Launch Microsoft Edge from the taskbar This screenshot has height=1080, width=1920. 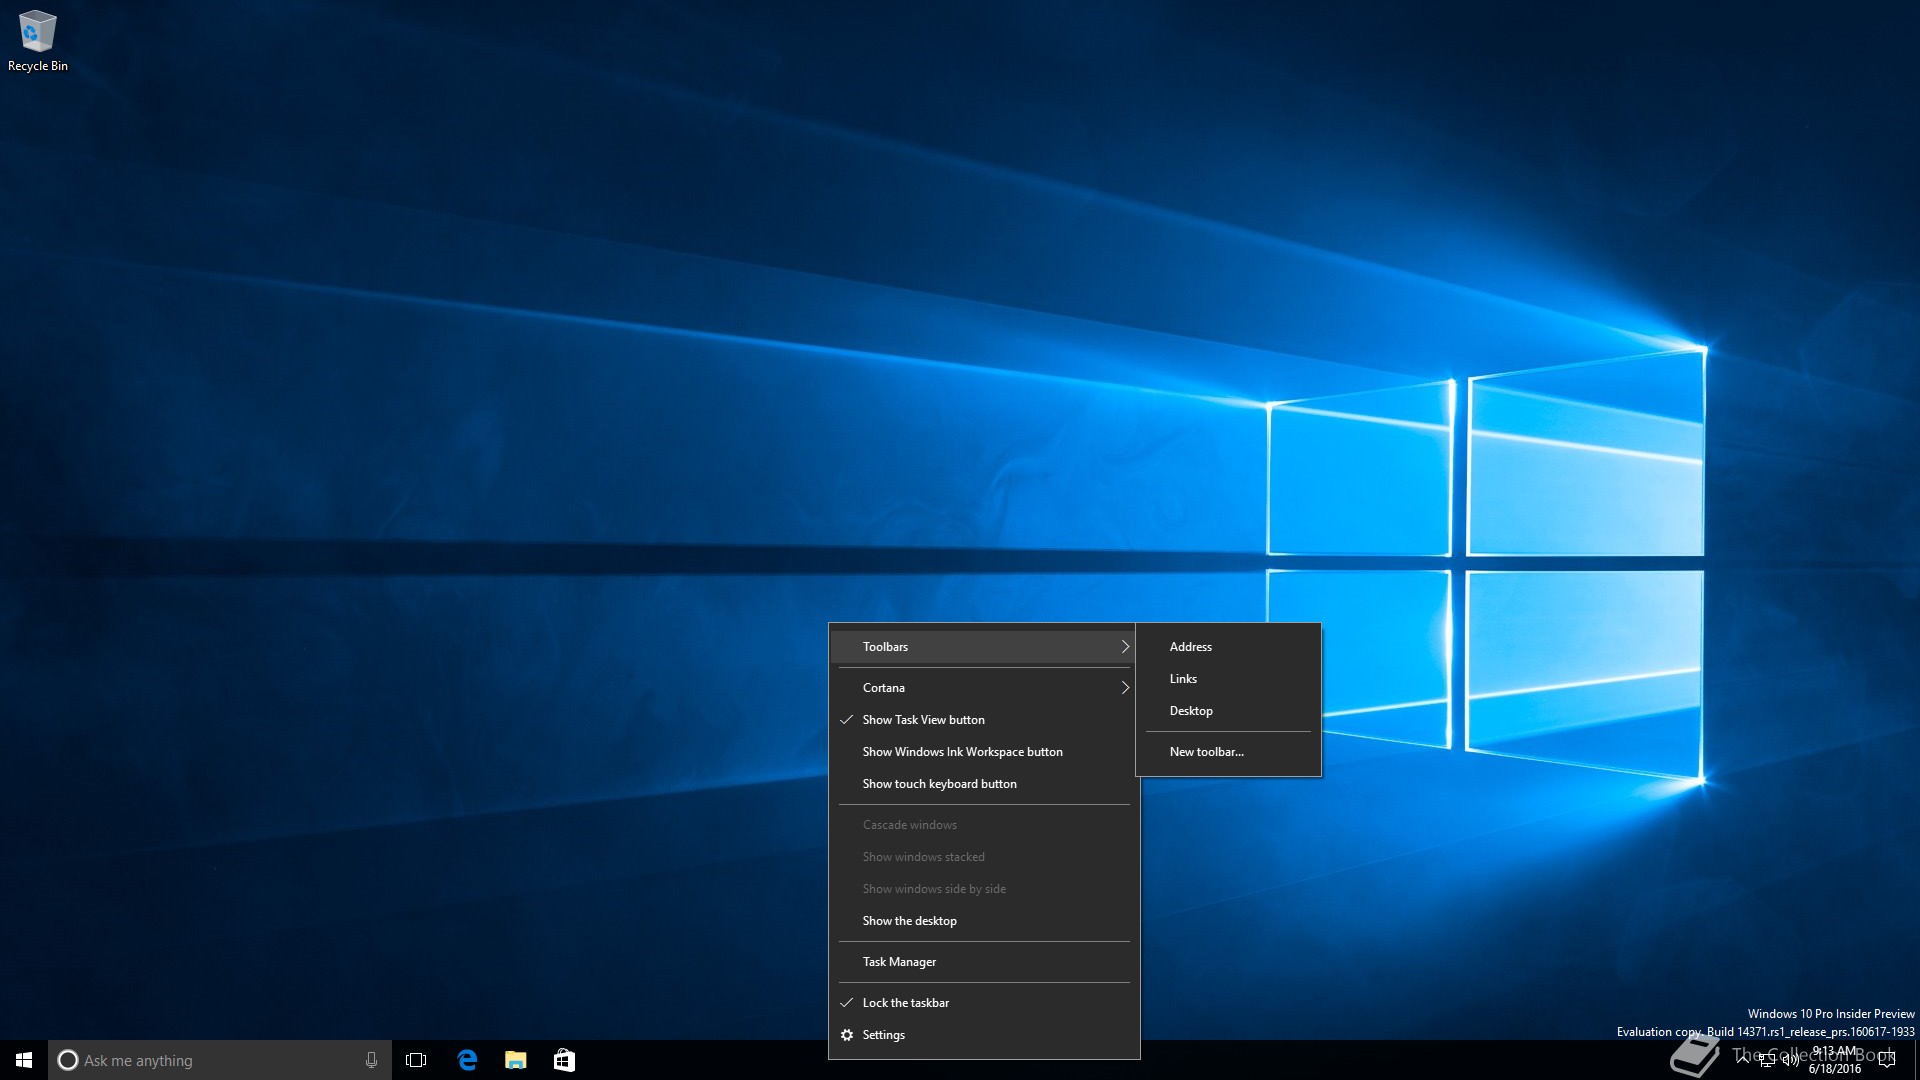467,1060
